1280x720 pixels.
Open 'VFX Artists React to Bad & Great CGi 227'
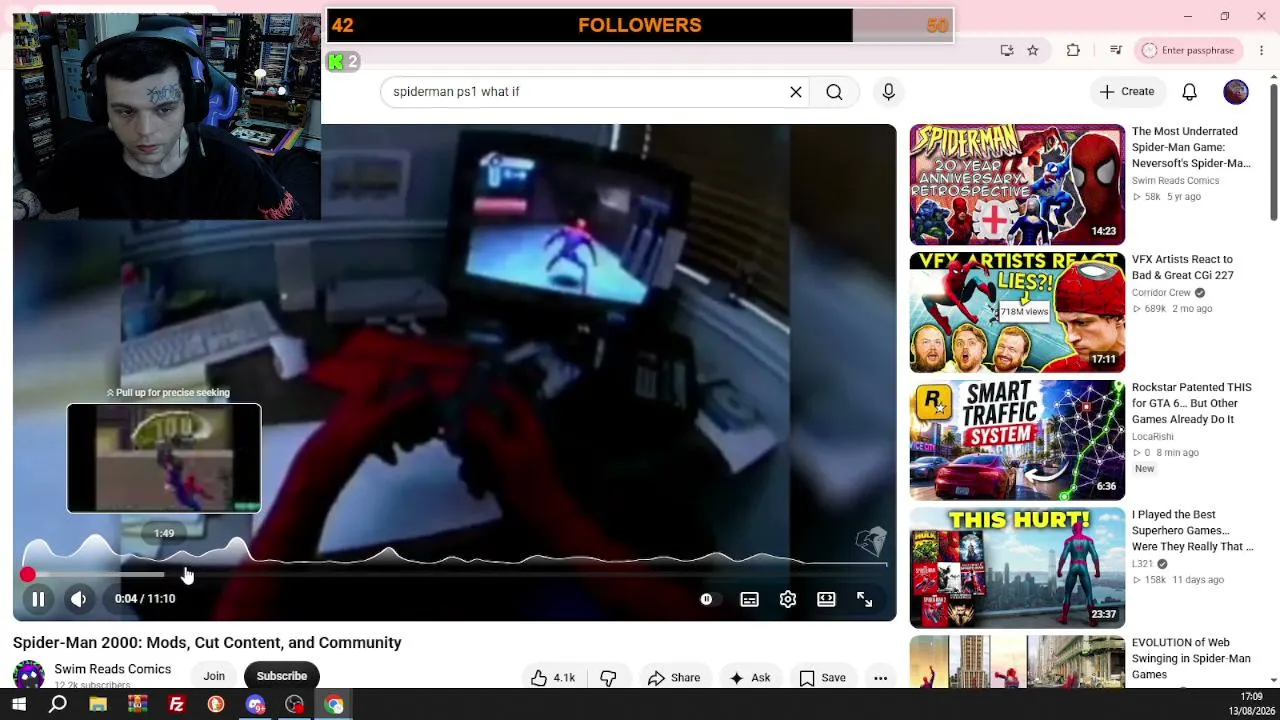tap(1183, 267)
